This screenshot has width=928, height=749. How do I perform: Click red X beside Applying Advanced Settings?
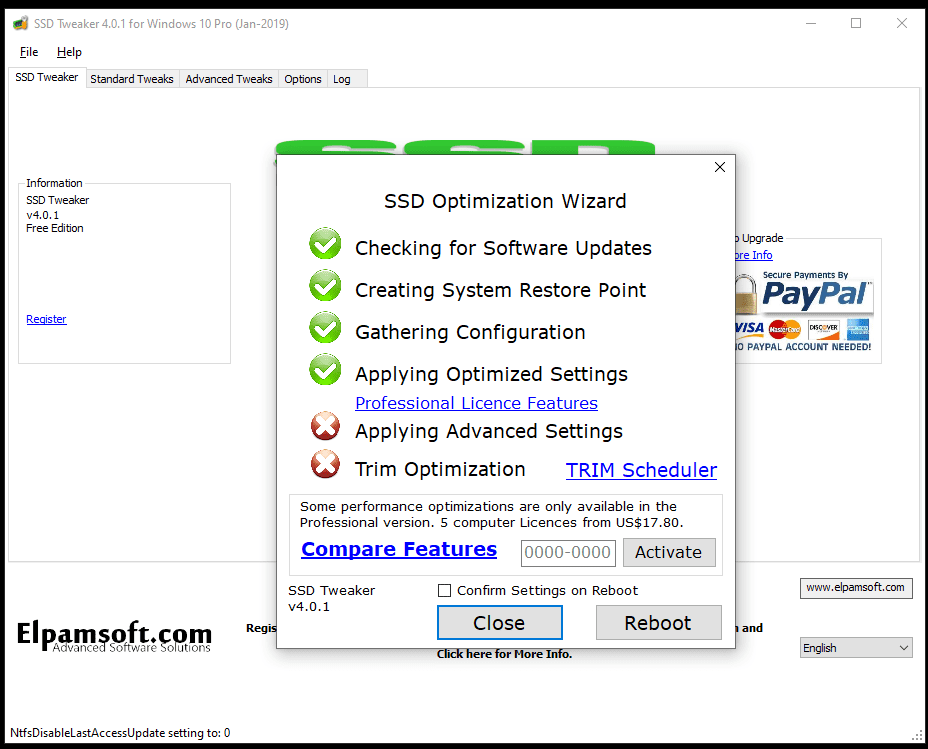pyautogui.click(x=326, y=426)
